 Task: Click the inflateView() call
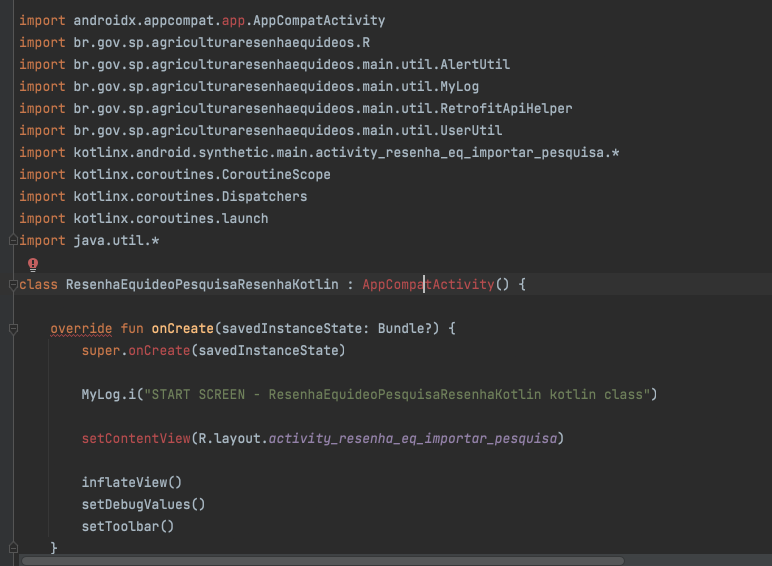(x=132, y=482)
